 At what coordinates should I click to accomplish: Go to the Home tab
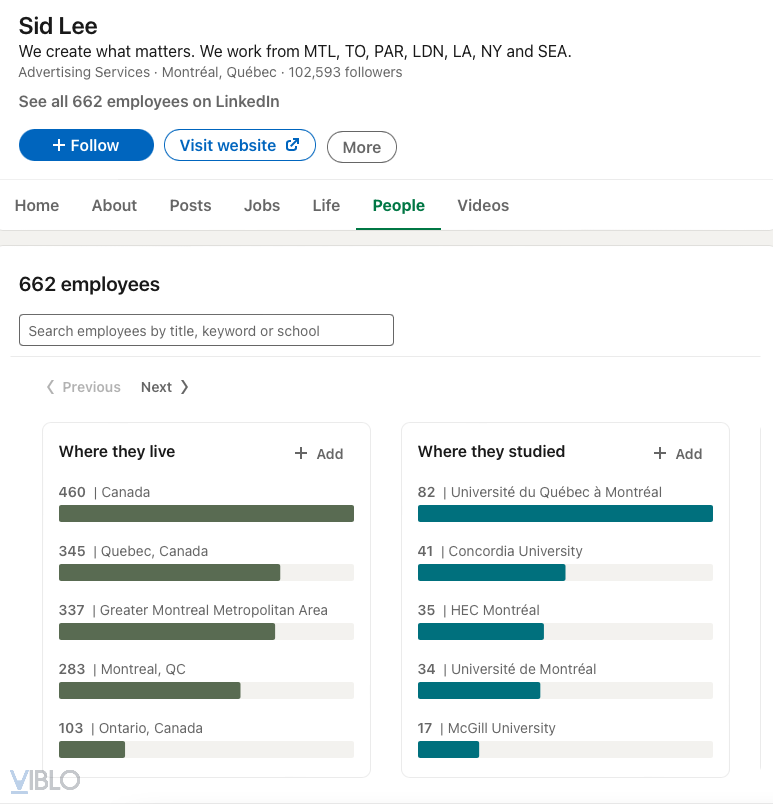coord(37,205)
